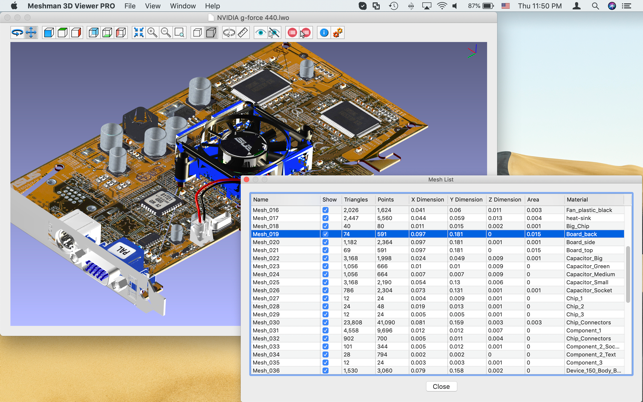Screen dimensions: 643x402
Task: Toggle Show checkbox for Mesh_022
Action: 325,258
